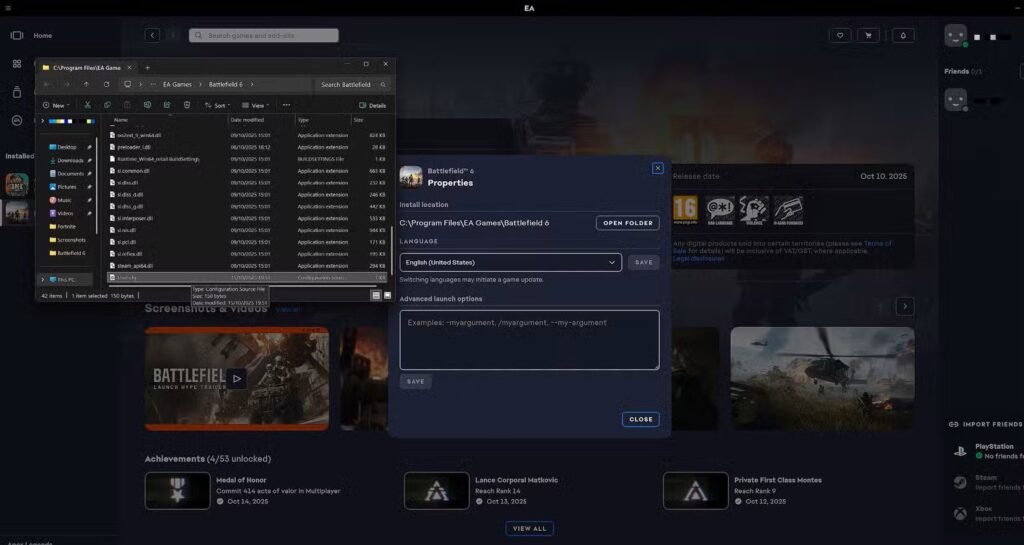Click the VIEW ALL achievements button
The image size is (1024, 545).
(529, 529)
